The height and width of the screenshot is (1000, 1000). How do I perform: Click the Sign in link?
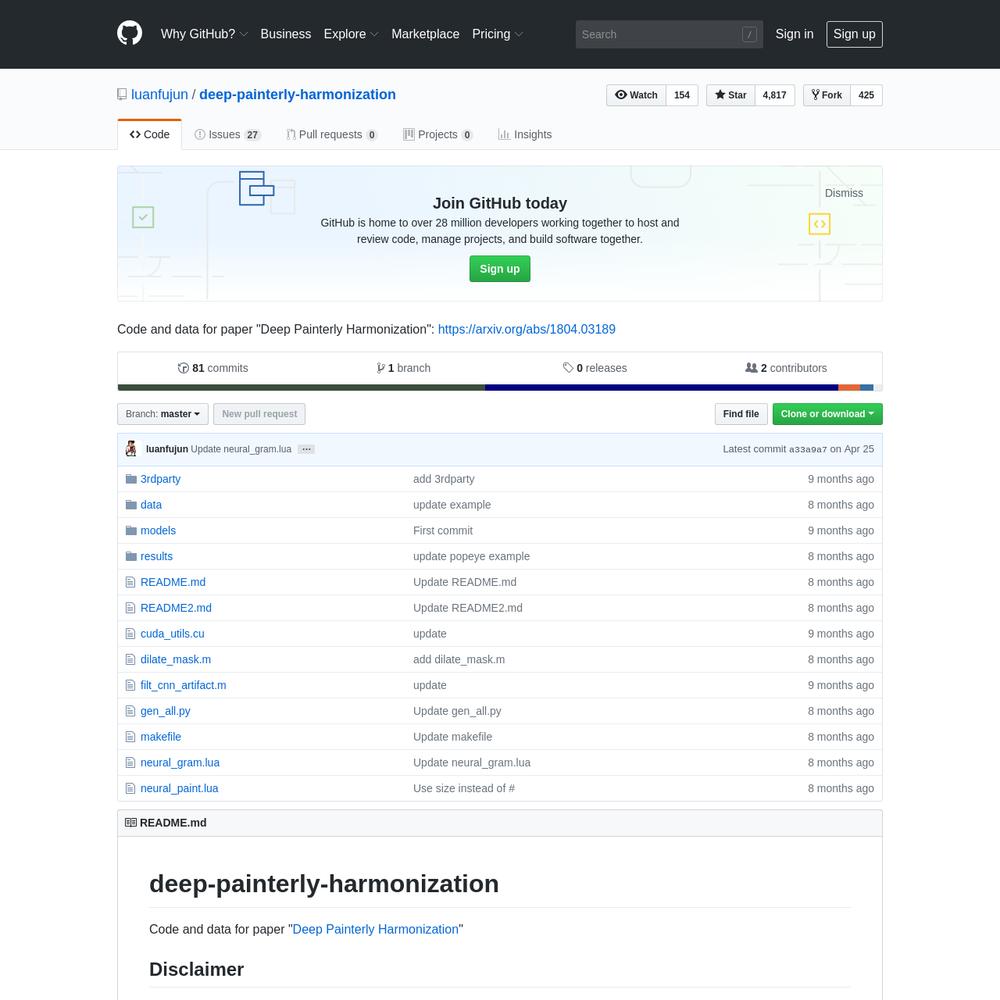[x=794, y=34]
